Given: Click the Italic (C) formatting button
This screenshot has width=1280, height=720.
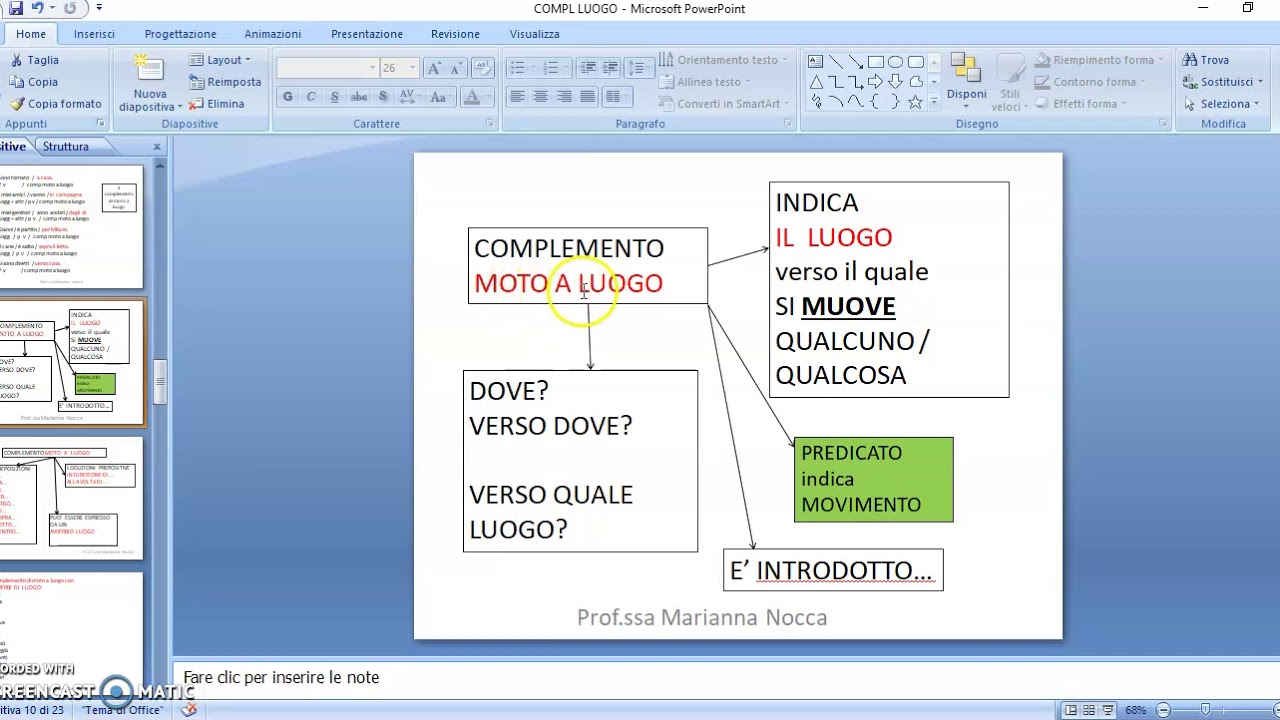Looking at the screenshot, I should 311,97.
